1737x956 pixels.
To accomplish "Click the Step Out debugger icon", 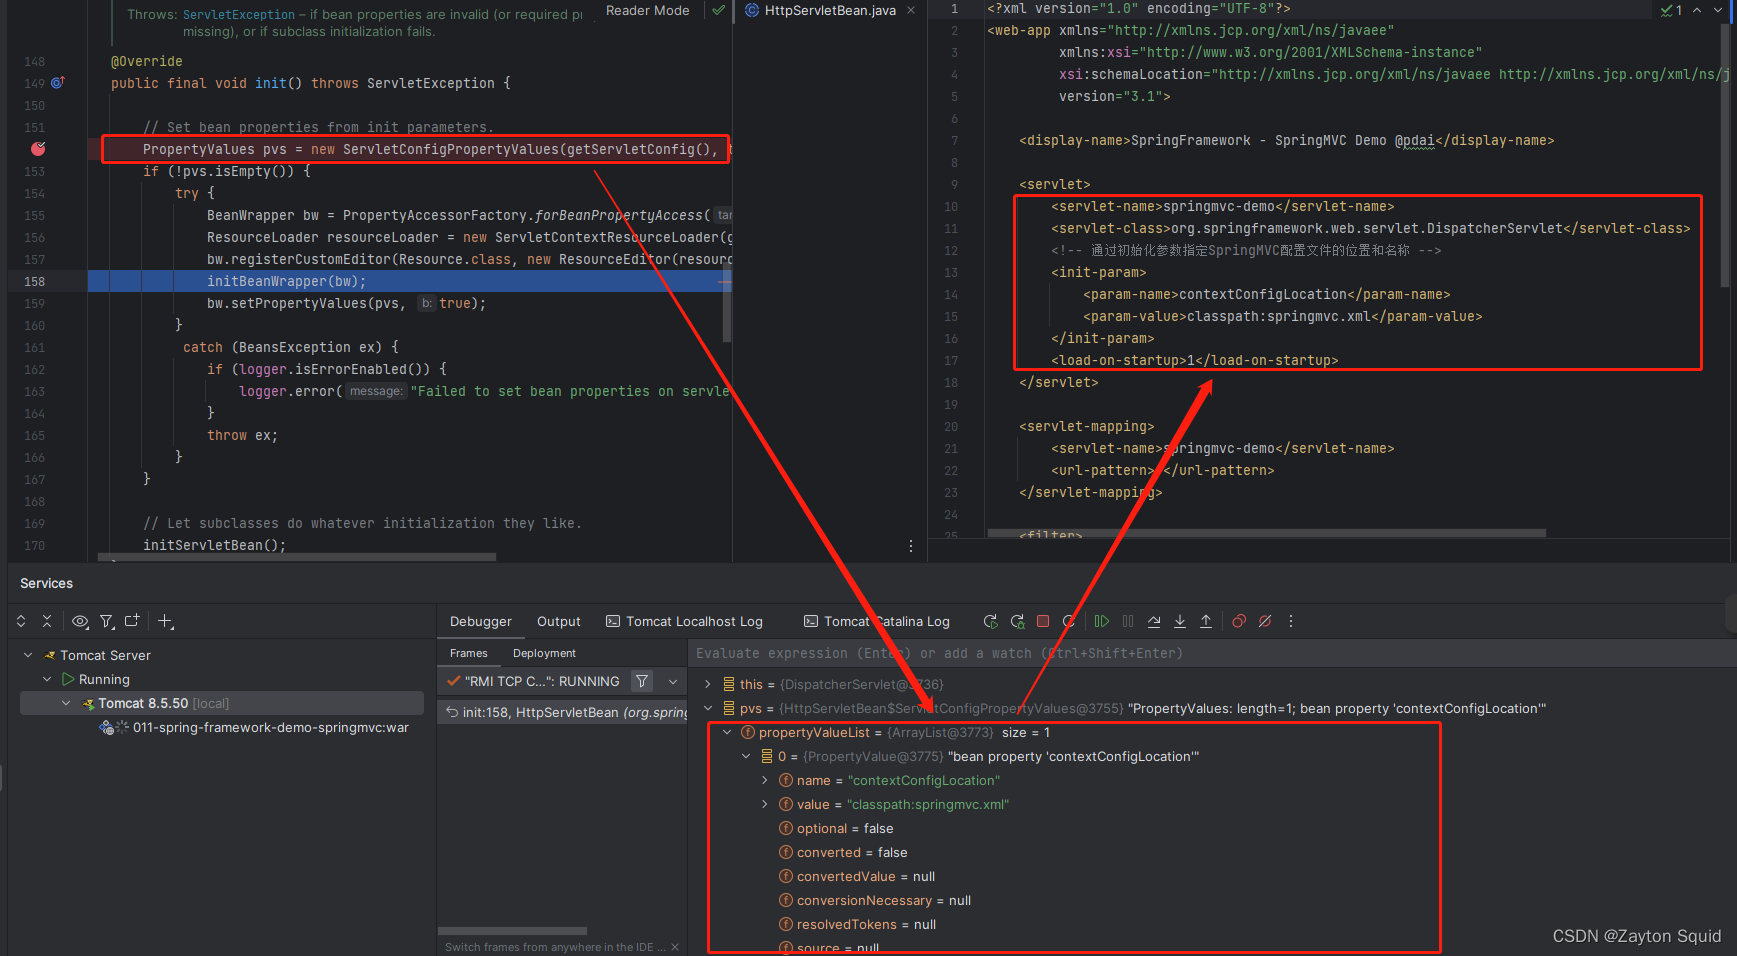I will tap(1206, 621).
